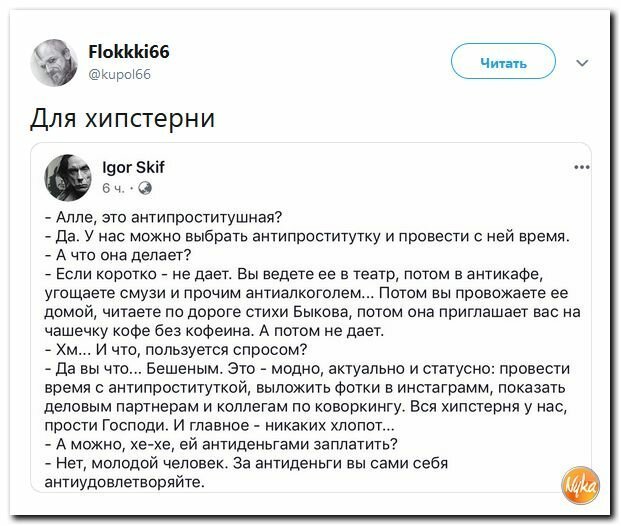Click the line Алле, это антипроститушная?

(164, 217)
